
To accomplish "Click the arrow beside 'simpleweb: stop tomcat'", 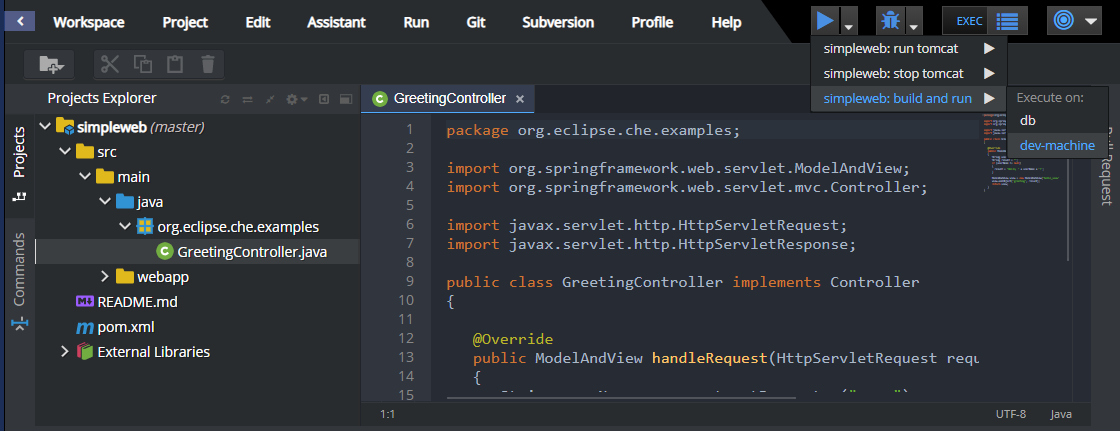I will [989, 74].
